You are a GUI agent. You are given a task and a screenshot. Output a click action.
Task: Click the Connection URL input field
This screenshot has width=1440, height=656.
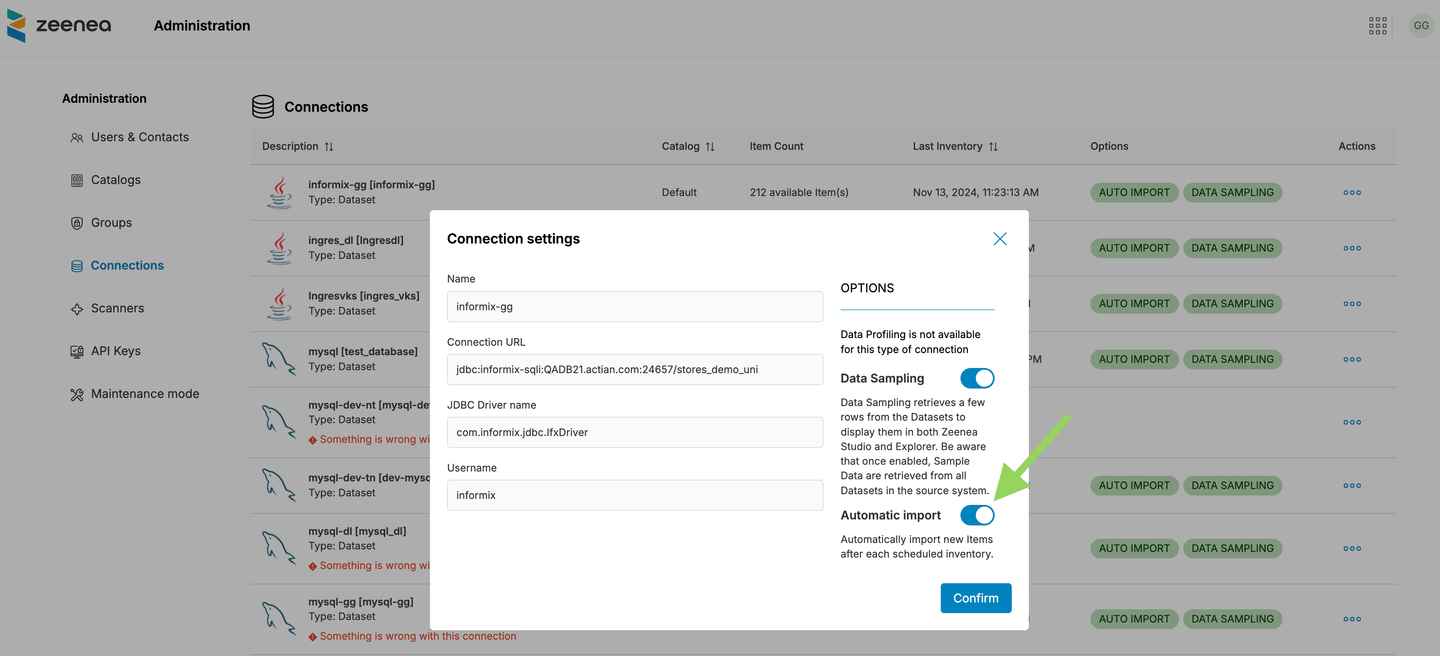[x=635, y=369]
